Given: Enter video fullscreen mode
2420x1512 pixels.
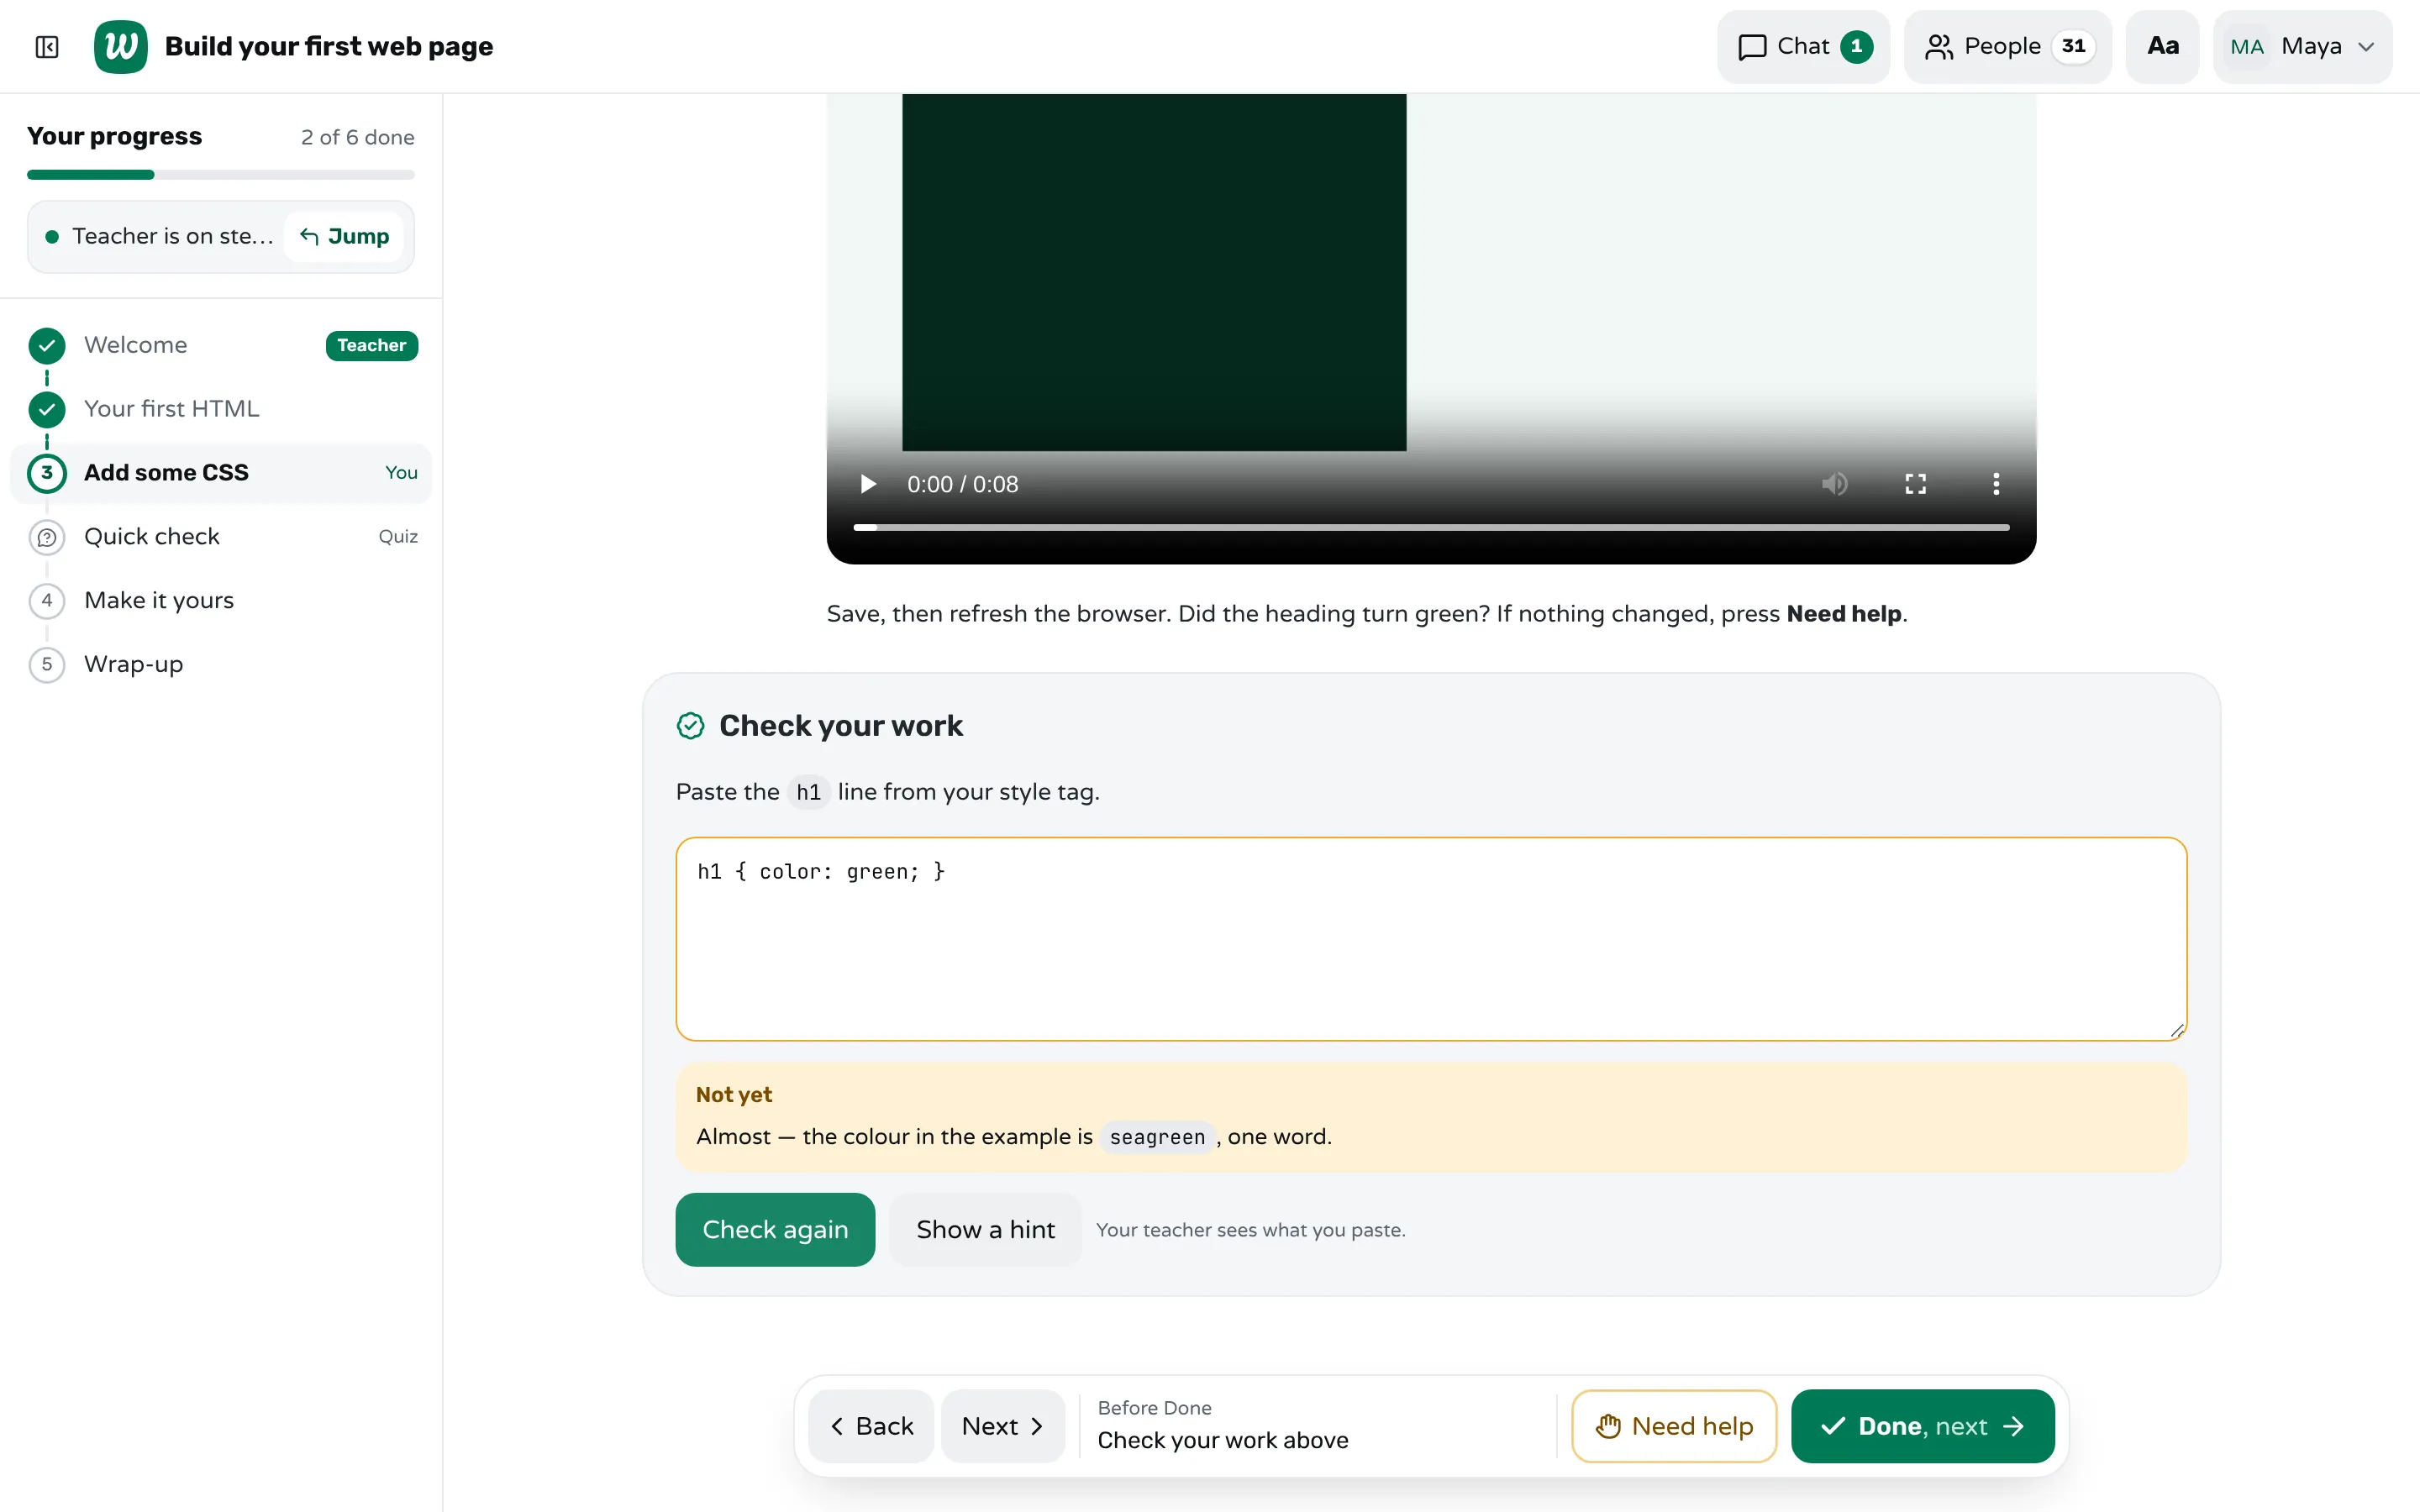Looking at the screenshot, I should 1915,485.
